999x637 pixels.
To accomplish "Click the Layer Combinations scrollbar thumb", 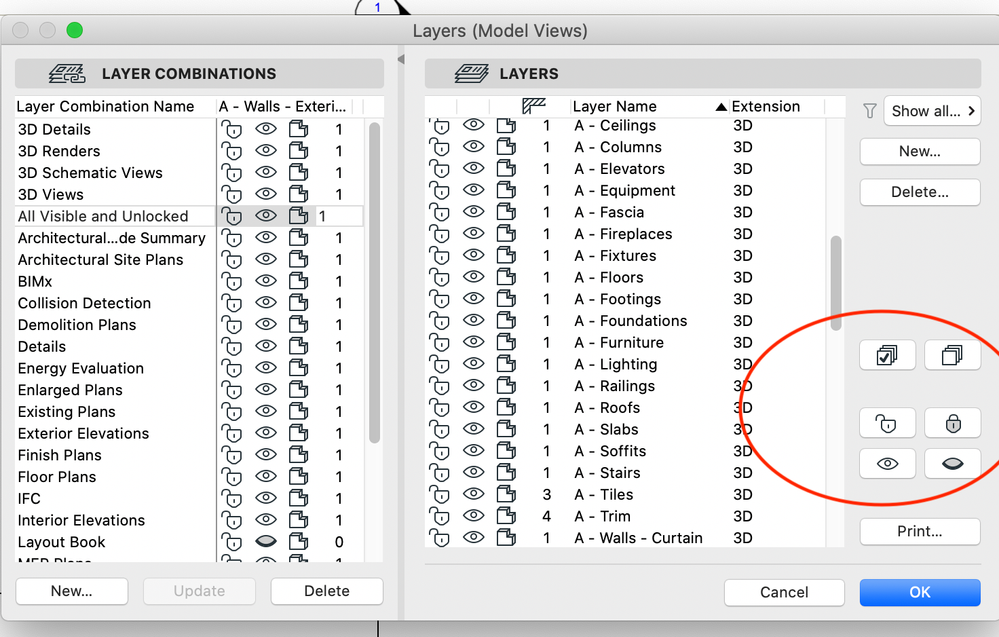I will pos(375,282).
